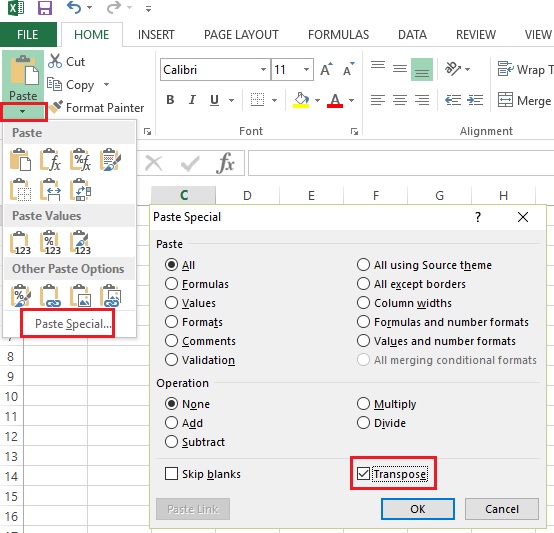This screenshot has height=533, width=554.
Task: Choose Keep Source Column Widths paste icon
Action: coord(50,190)
